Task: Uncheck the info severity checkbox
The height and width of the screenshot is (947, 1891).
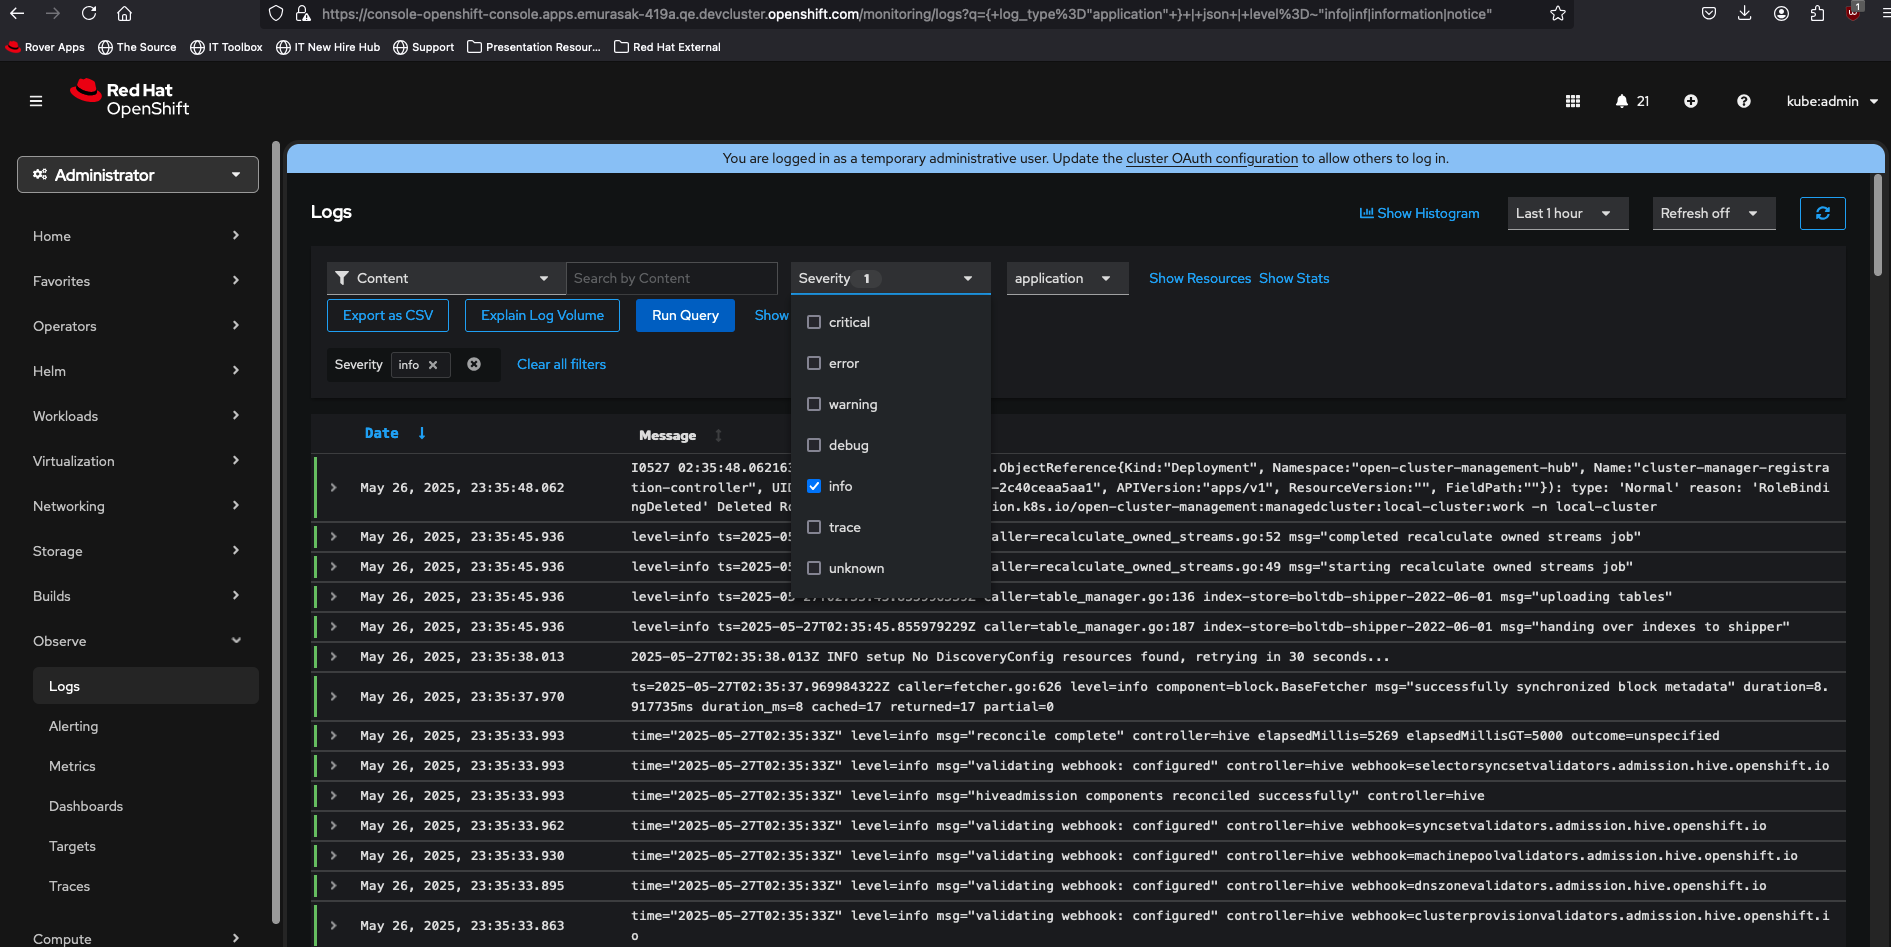Action: (814, 486)
